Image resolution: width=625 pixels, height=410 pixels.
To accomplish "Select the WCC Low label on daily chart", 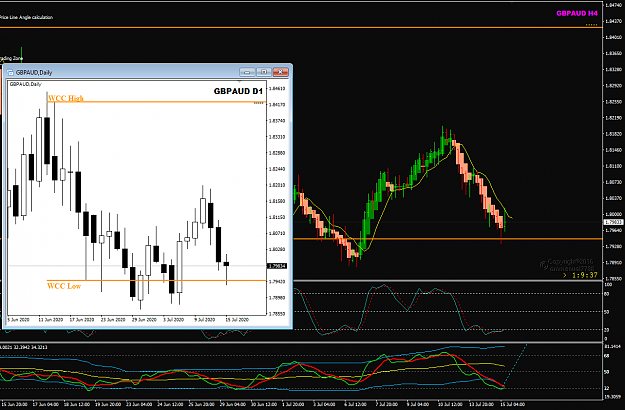I will pyautogui.click(x=64, y=286).
